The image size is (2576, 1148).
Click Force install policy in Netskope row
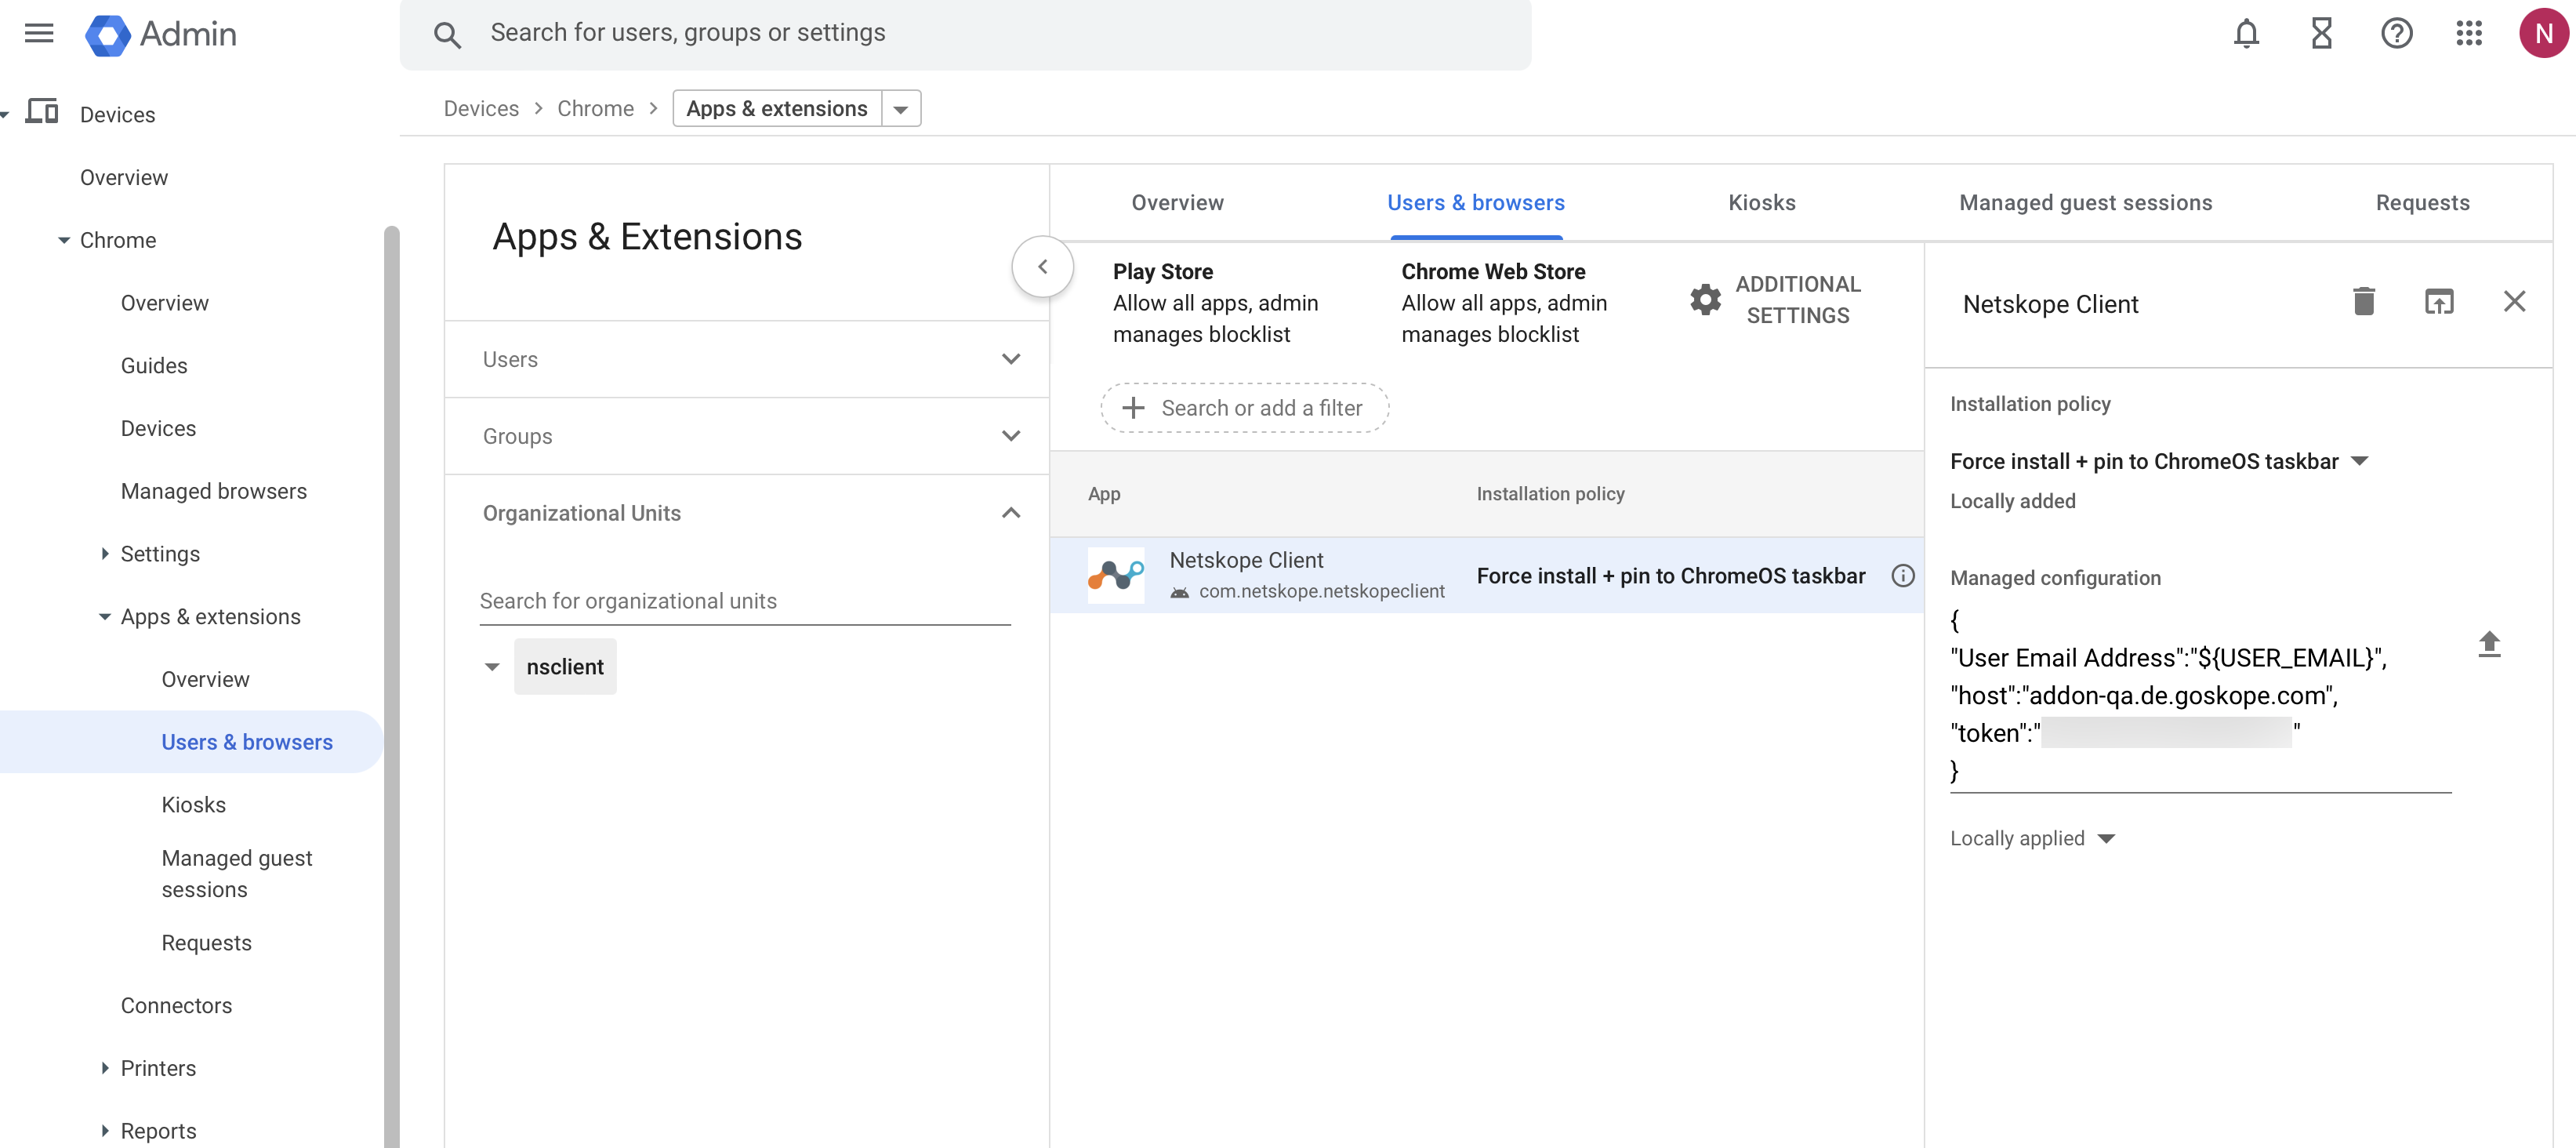(1670, 576)
